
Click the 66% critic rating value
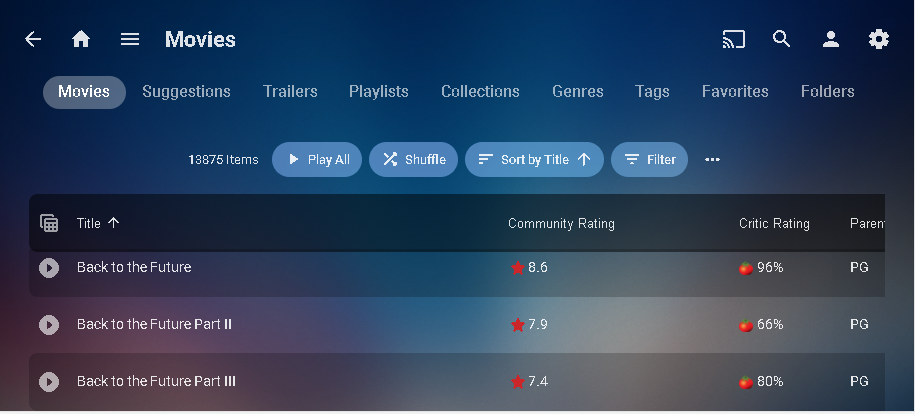tap(770, 324)
